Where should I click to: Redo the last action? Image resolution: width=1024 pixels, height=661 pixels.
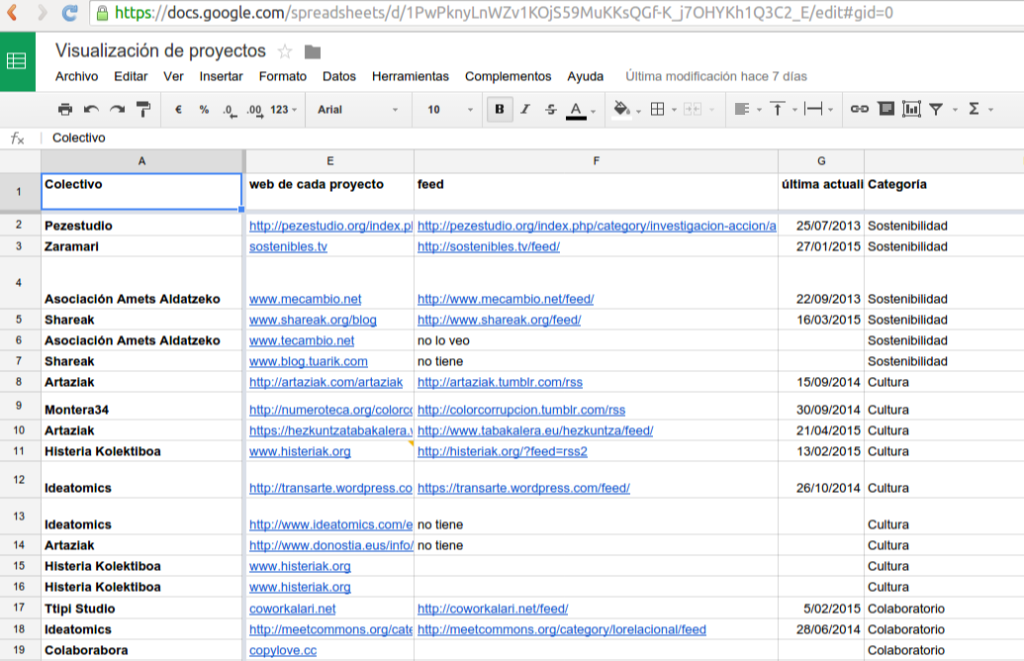(x=117, y=109)
